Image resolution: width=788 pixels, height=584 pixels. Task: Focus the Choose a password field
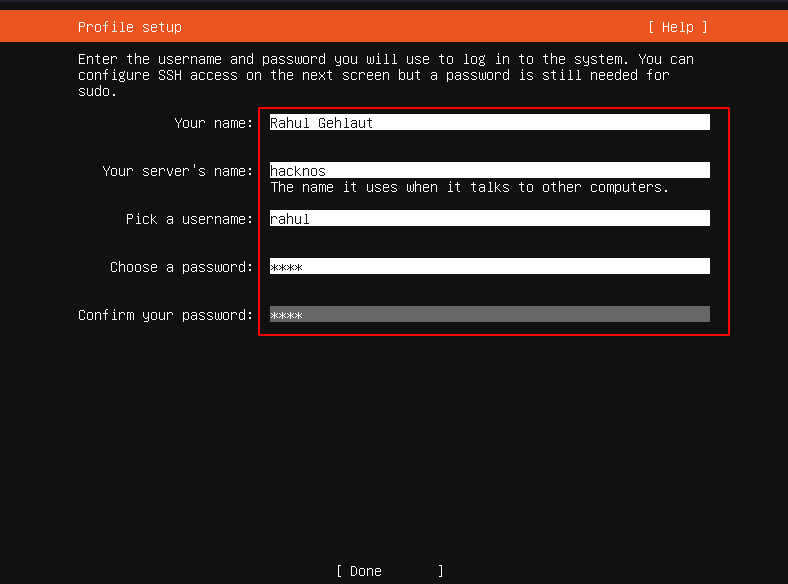coord(489,266)
